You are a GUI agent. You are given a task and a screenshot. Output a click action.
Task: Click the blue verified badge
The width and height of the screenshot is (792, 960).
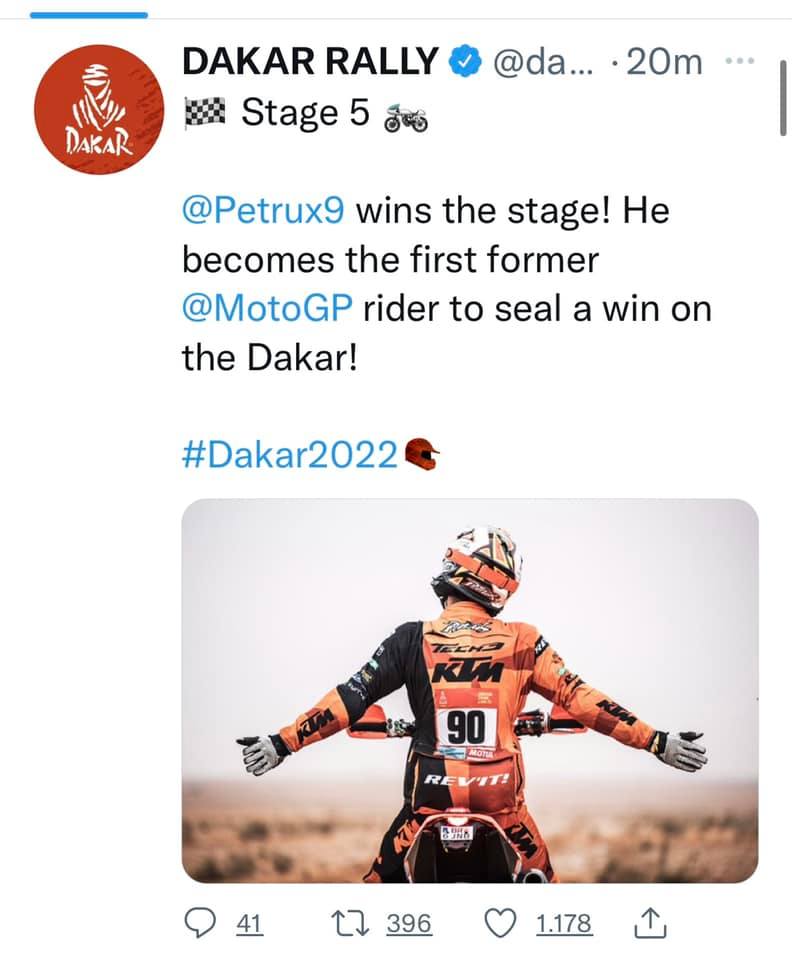pyautogui.click(x=463, y=64)
